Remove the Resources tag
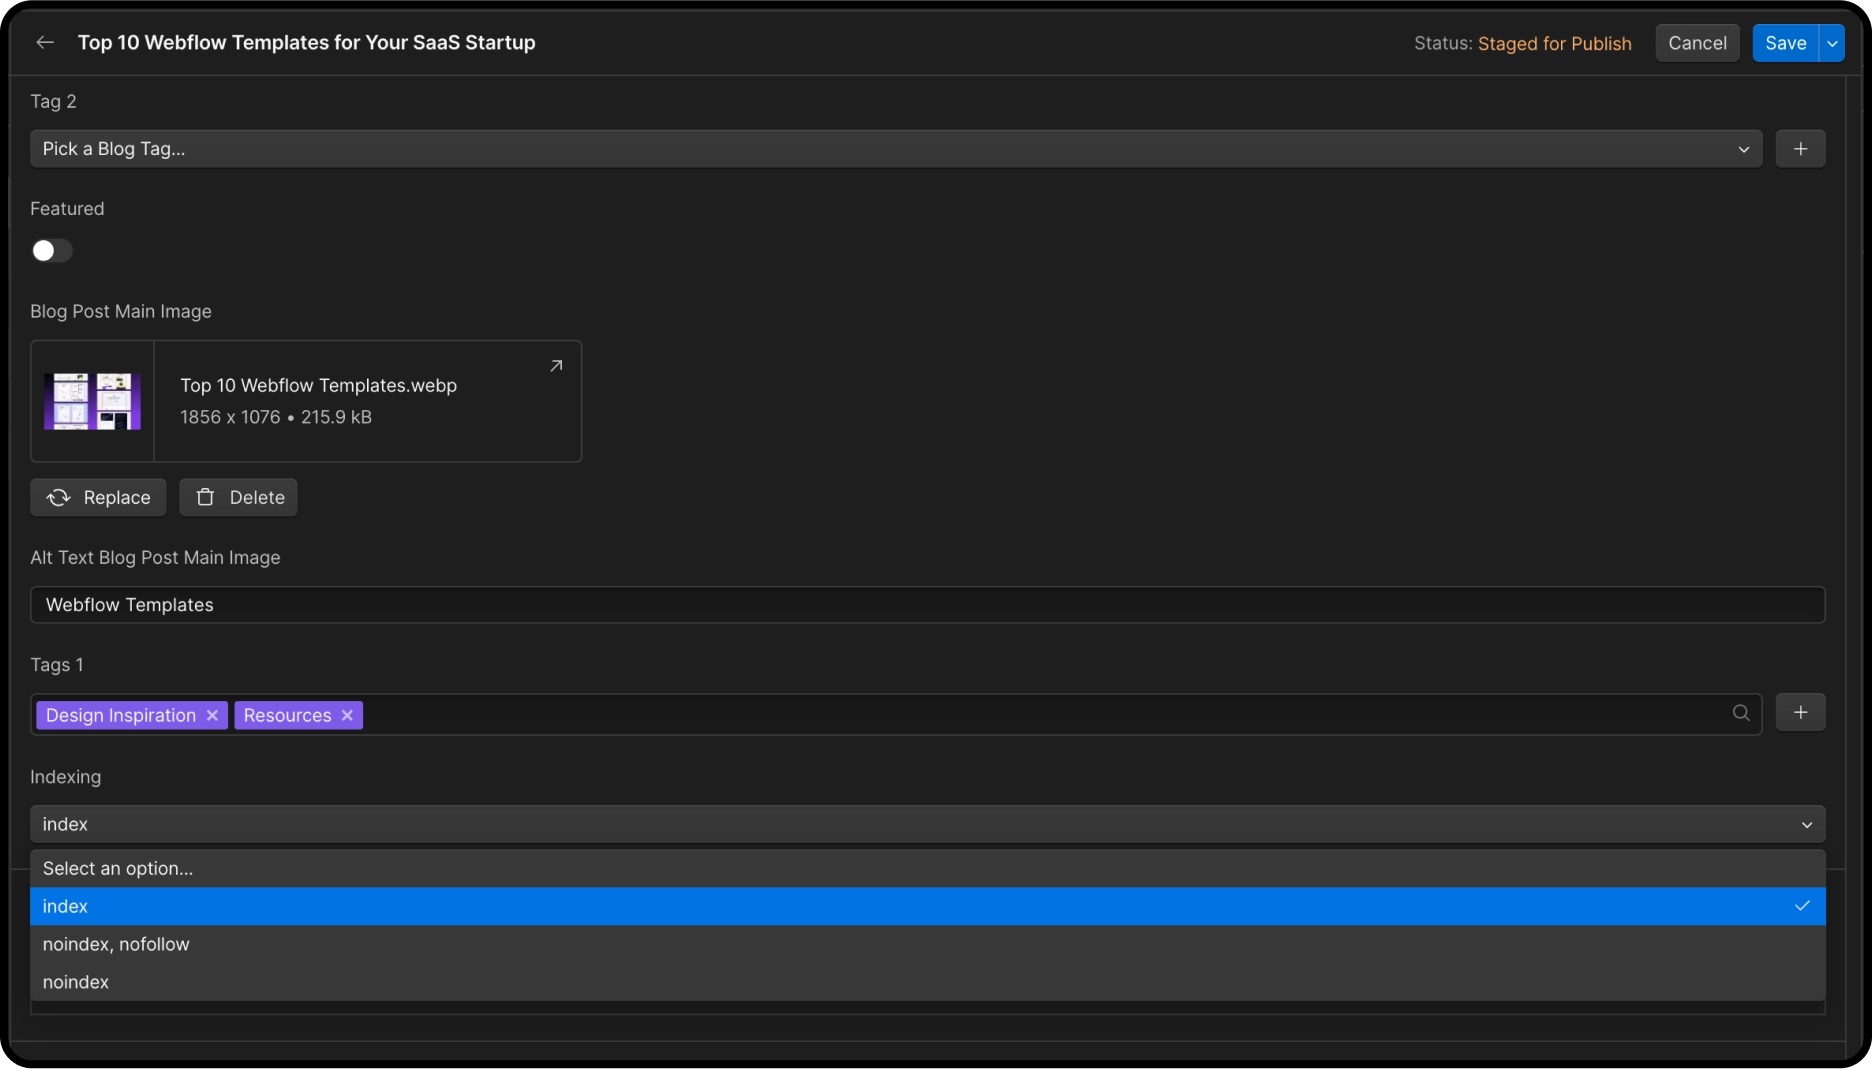This screenshot has height=1069, width=1872. [347, 715]
